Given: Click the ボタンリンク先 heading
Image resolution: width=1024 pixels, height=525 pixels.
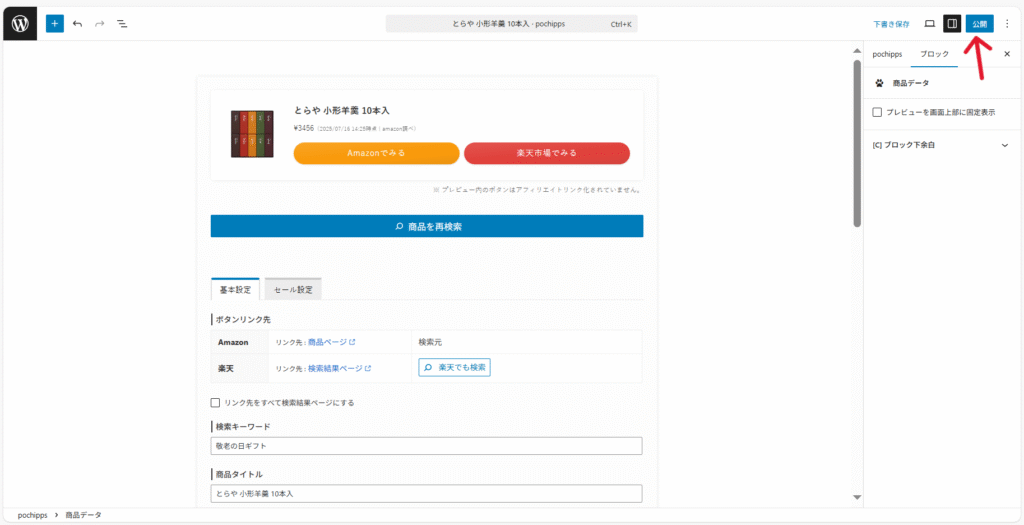Looking at the screenshot, I should 242,320.
